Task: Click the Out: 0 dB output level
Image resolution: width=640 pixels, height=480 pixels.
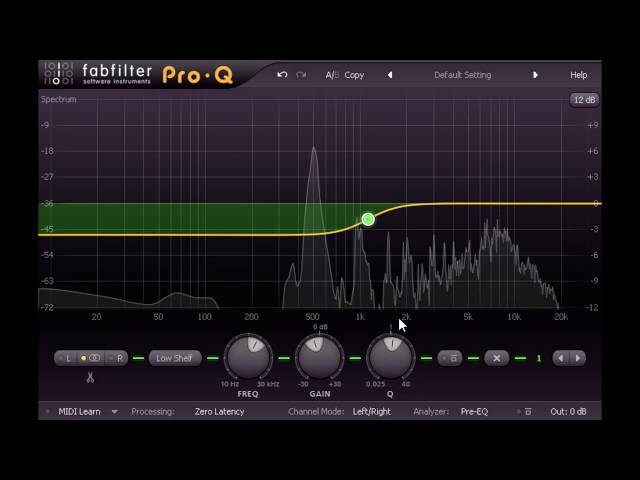Action: point(568,412)
